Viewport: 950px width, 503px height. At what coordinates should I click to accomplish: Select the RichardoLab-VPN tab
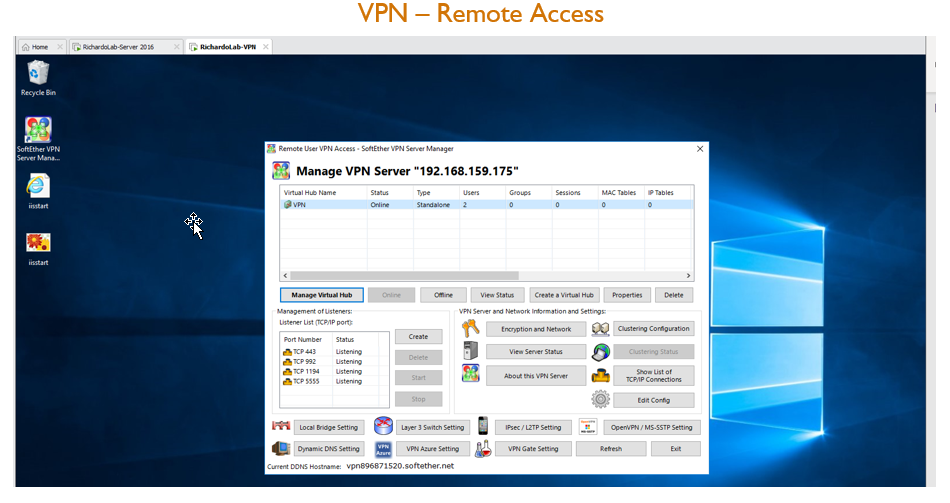click(228, 47)
